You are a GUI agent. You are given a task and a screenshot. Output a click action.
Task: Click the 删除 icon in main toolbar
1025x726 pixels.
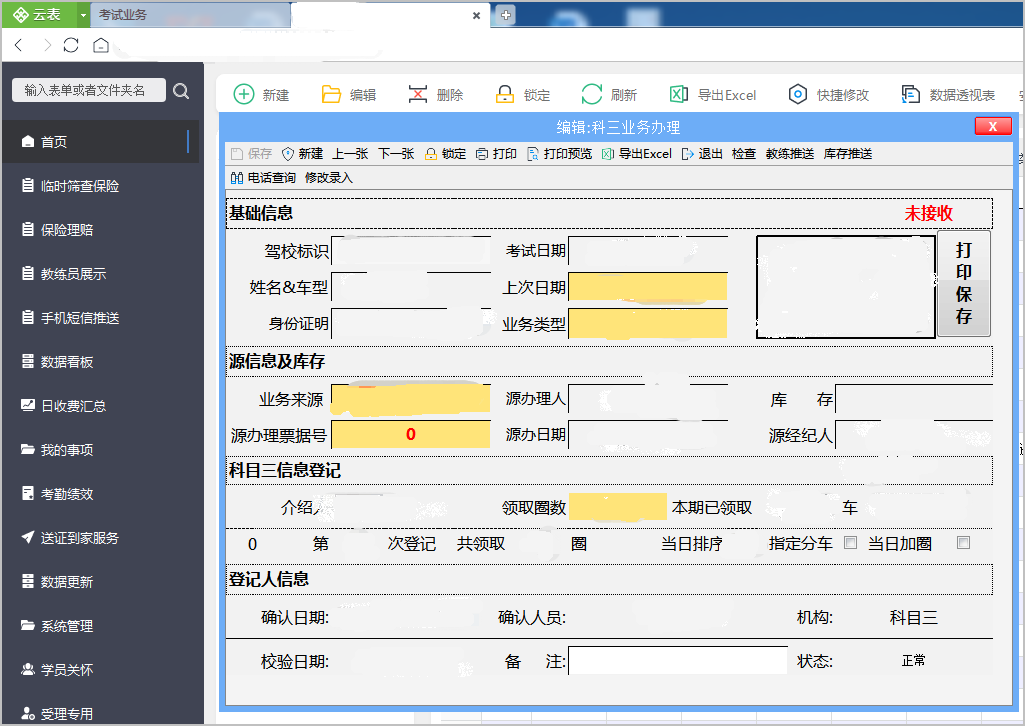pyautogui.click(x=418, y=94)
